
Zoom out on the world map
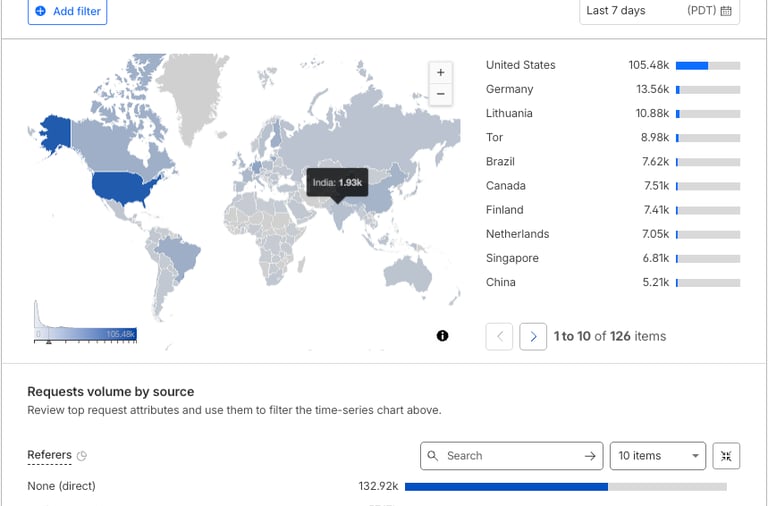point(440,94)
